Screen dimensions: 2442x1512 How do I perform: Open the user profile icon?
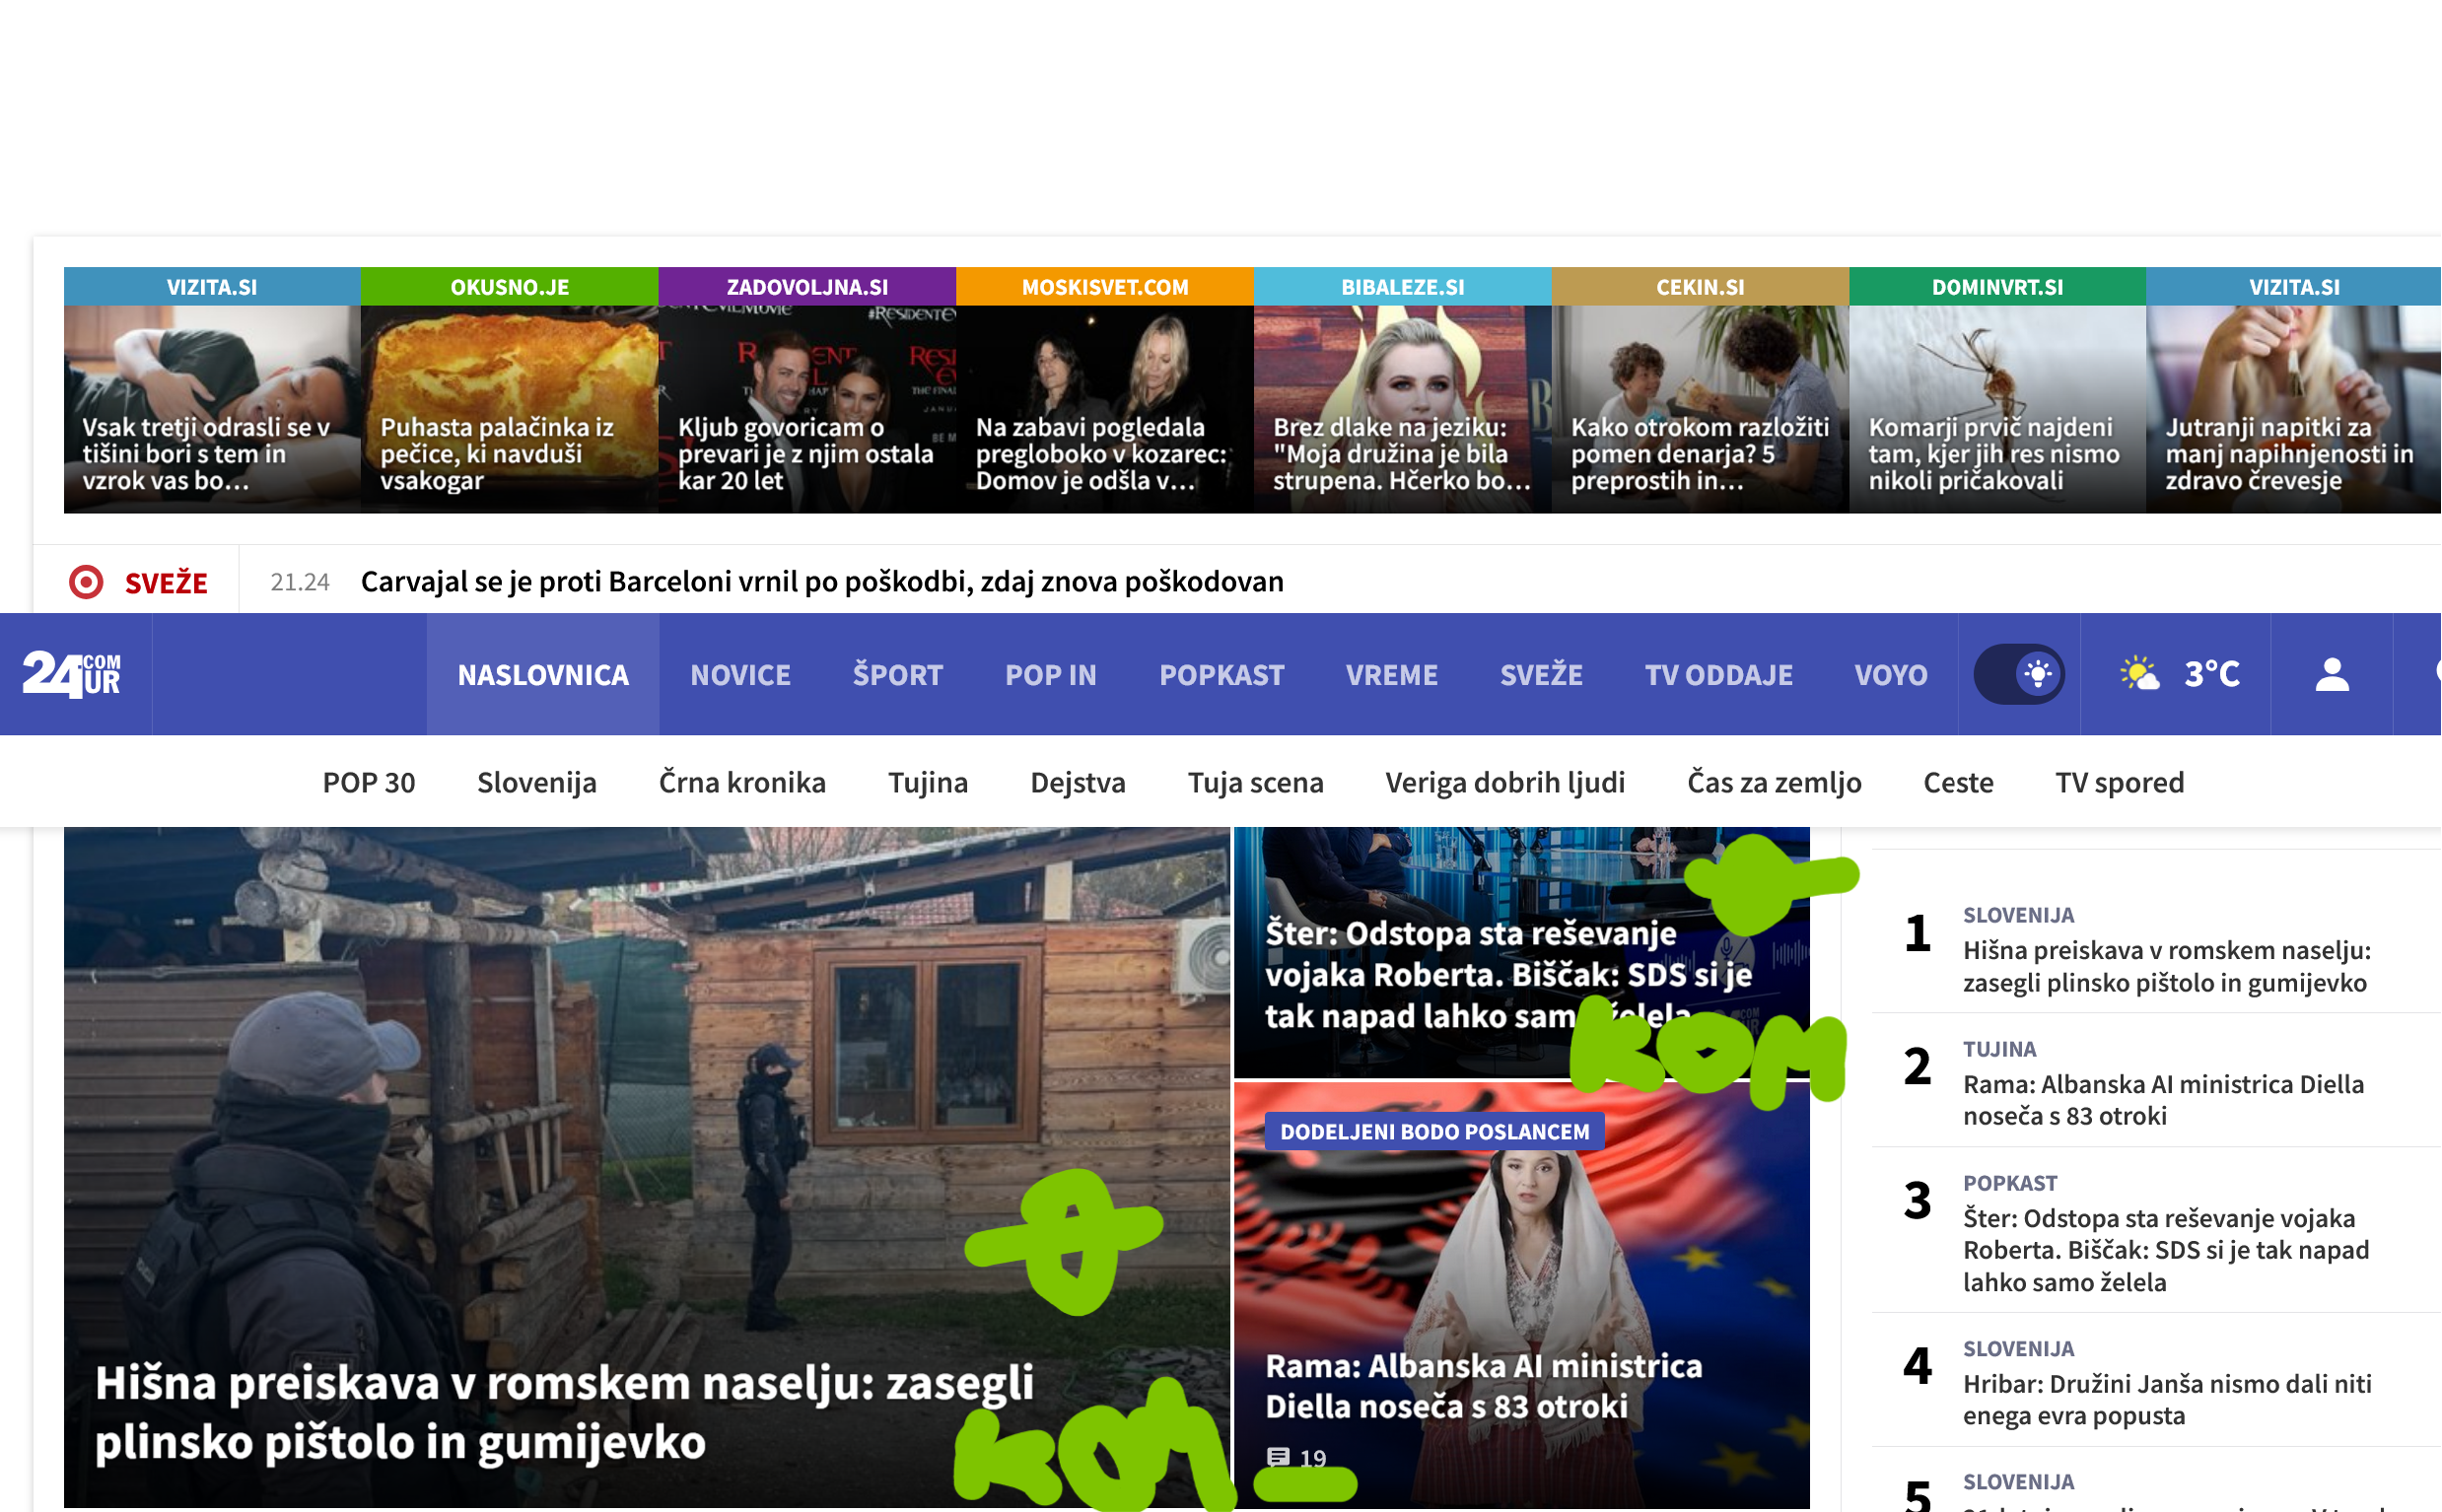(x=2331, y=674)
